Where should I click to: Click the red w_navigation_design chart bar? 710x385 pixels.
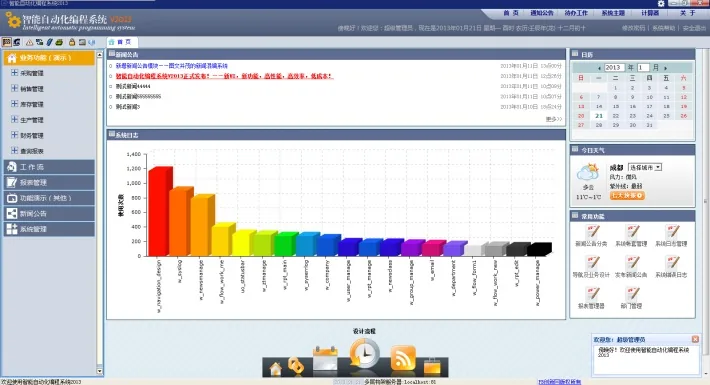(160, 211)
